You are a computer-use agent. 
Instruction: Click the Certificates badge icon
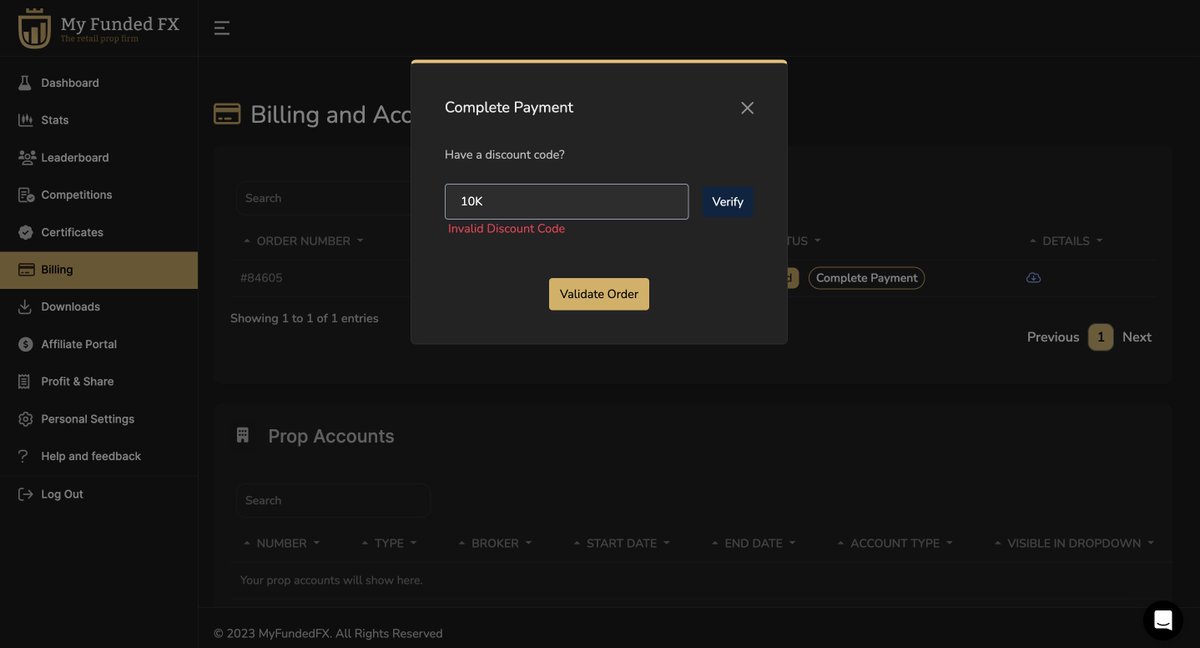click(x=25, y=232)
